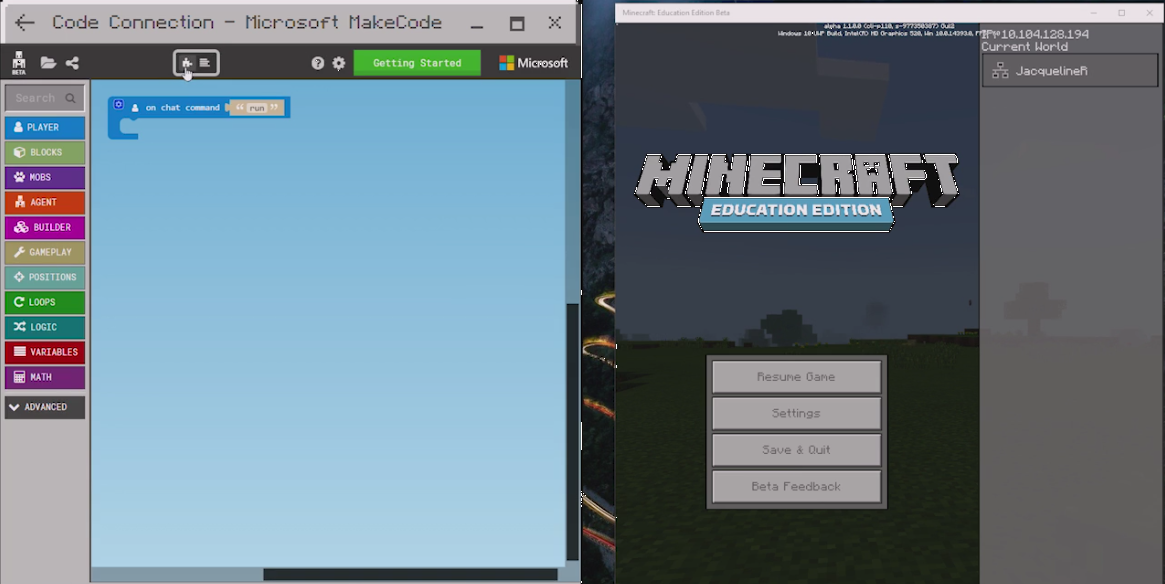The image size is (1165, 584).
Task: Open the Player blocks category
Action: [45, 127]
